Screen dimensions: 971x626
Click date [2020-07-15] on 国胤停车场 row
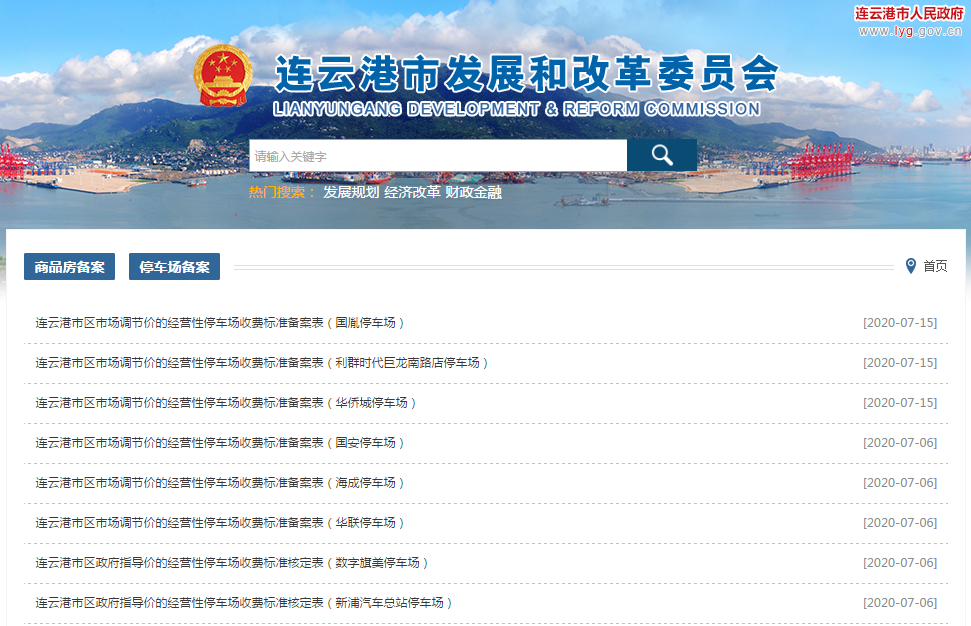[x=900, y=323]
